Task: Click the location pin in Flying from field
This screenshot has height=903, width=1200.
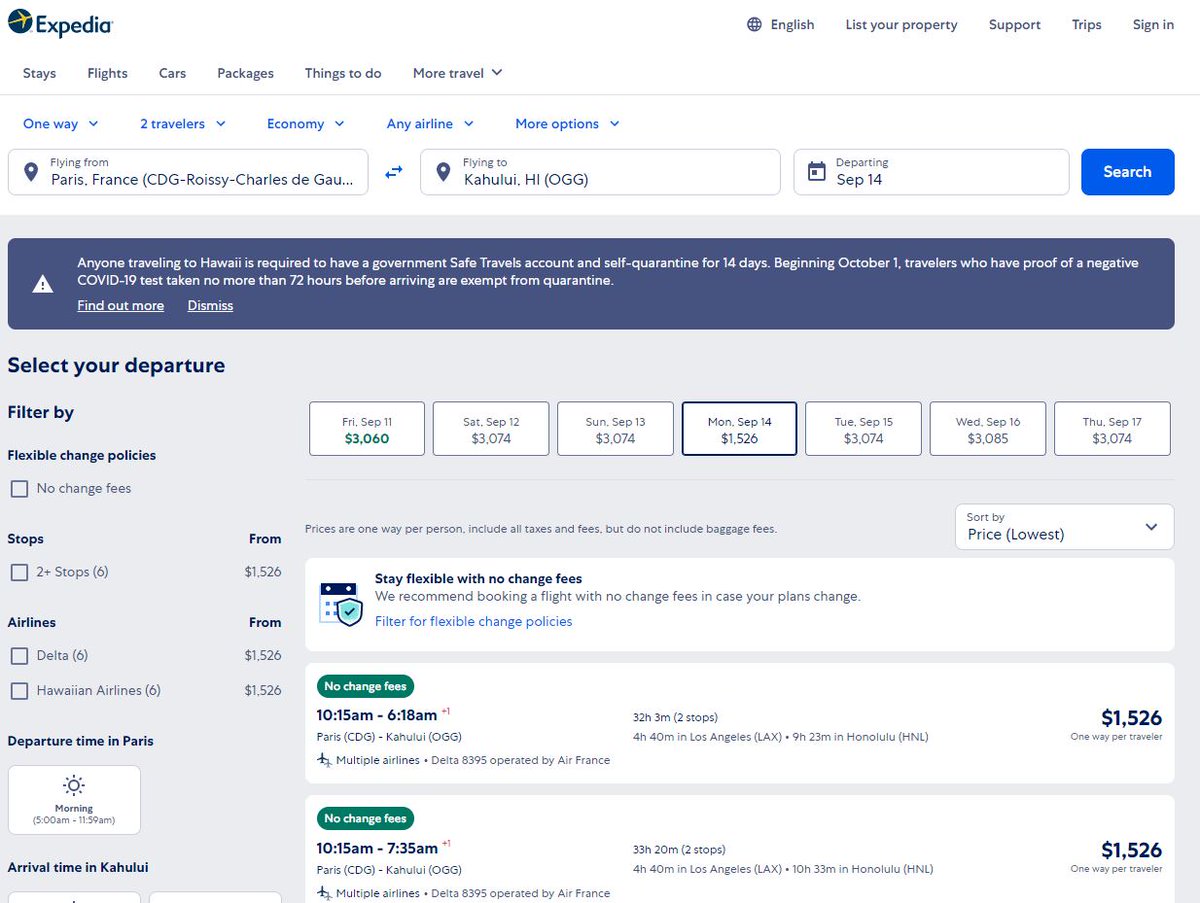Action: pos(31,172)
